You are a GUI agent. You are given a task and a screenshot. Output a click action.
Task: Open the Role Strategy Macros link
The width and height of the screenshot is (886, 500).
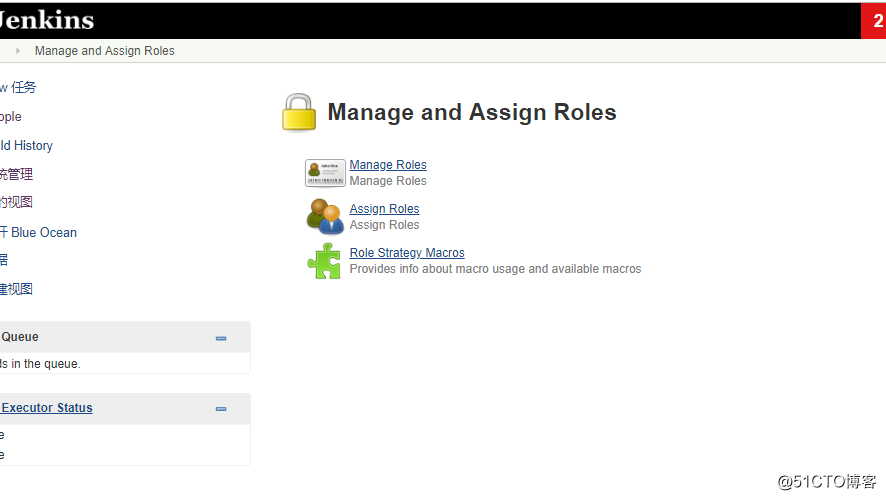point(407,253)
